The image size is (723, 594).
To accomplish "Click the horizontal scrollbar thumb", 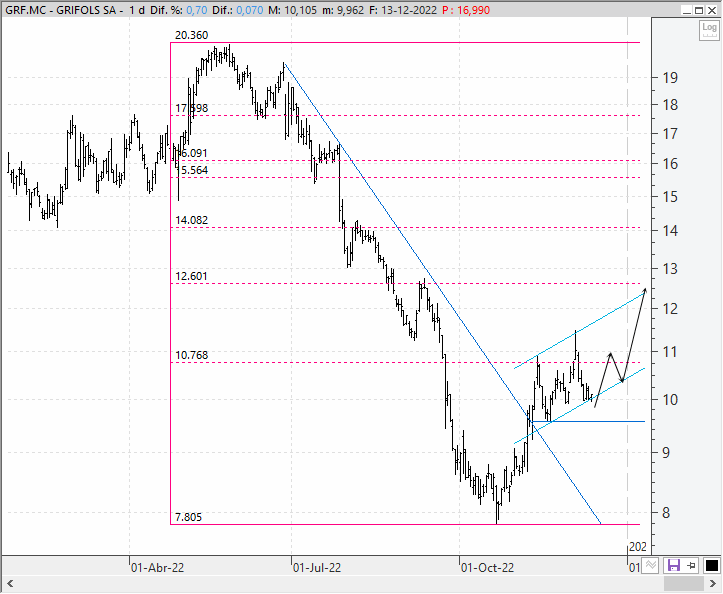I will point(684,584).
